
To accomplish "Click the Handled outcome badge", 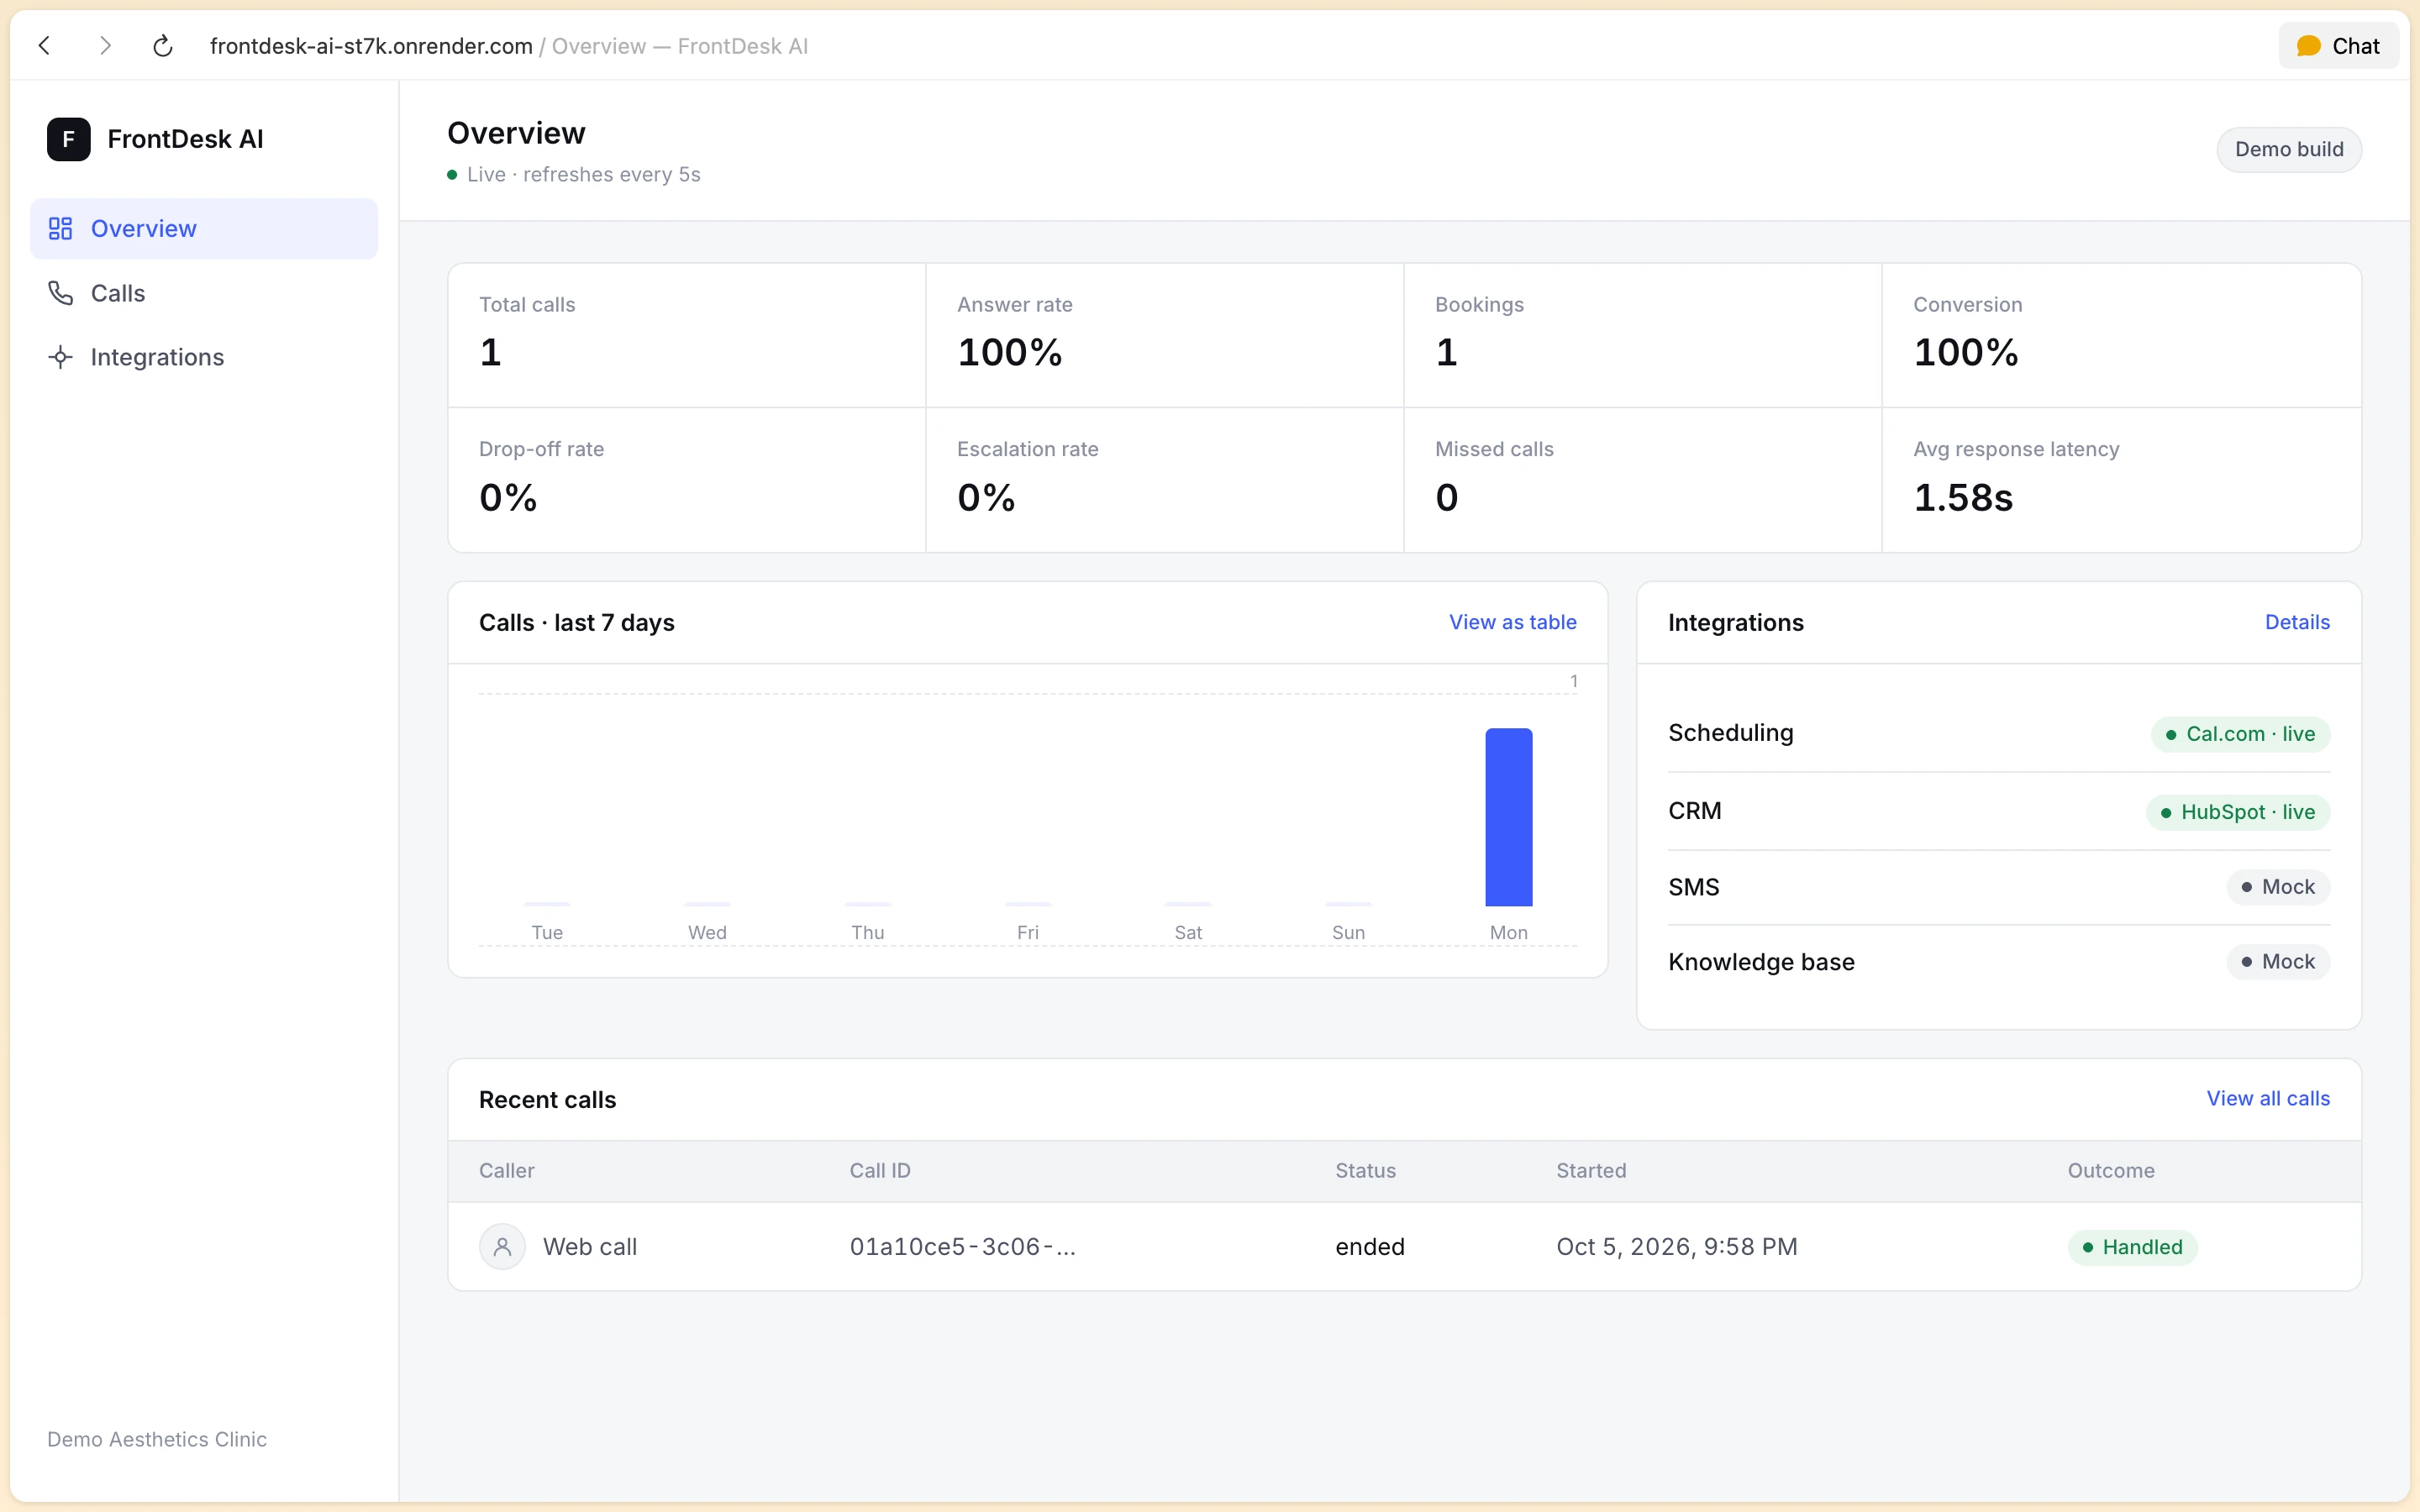I will [x=2132, y=1247].
